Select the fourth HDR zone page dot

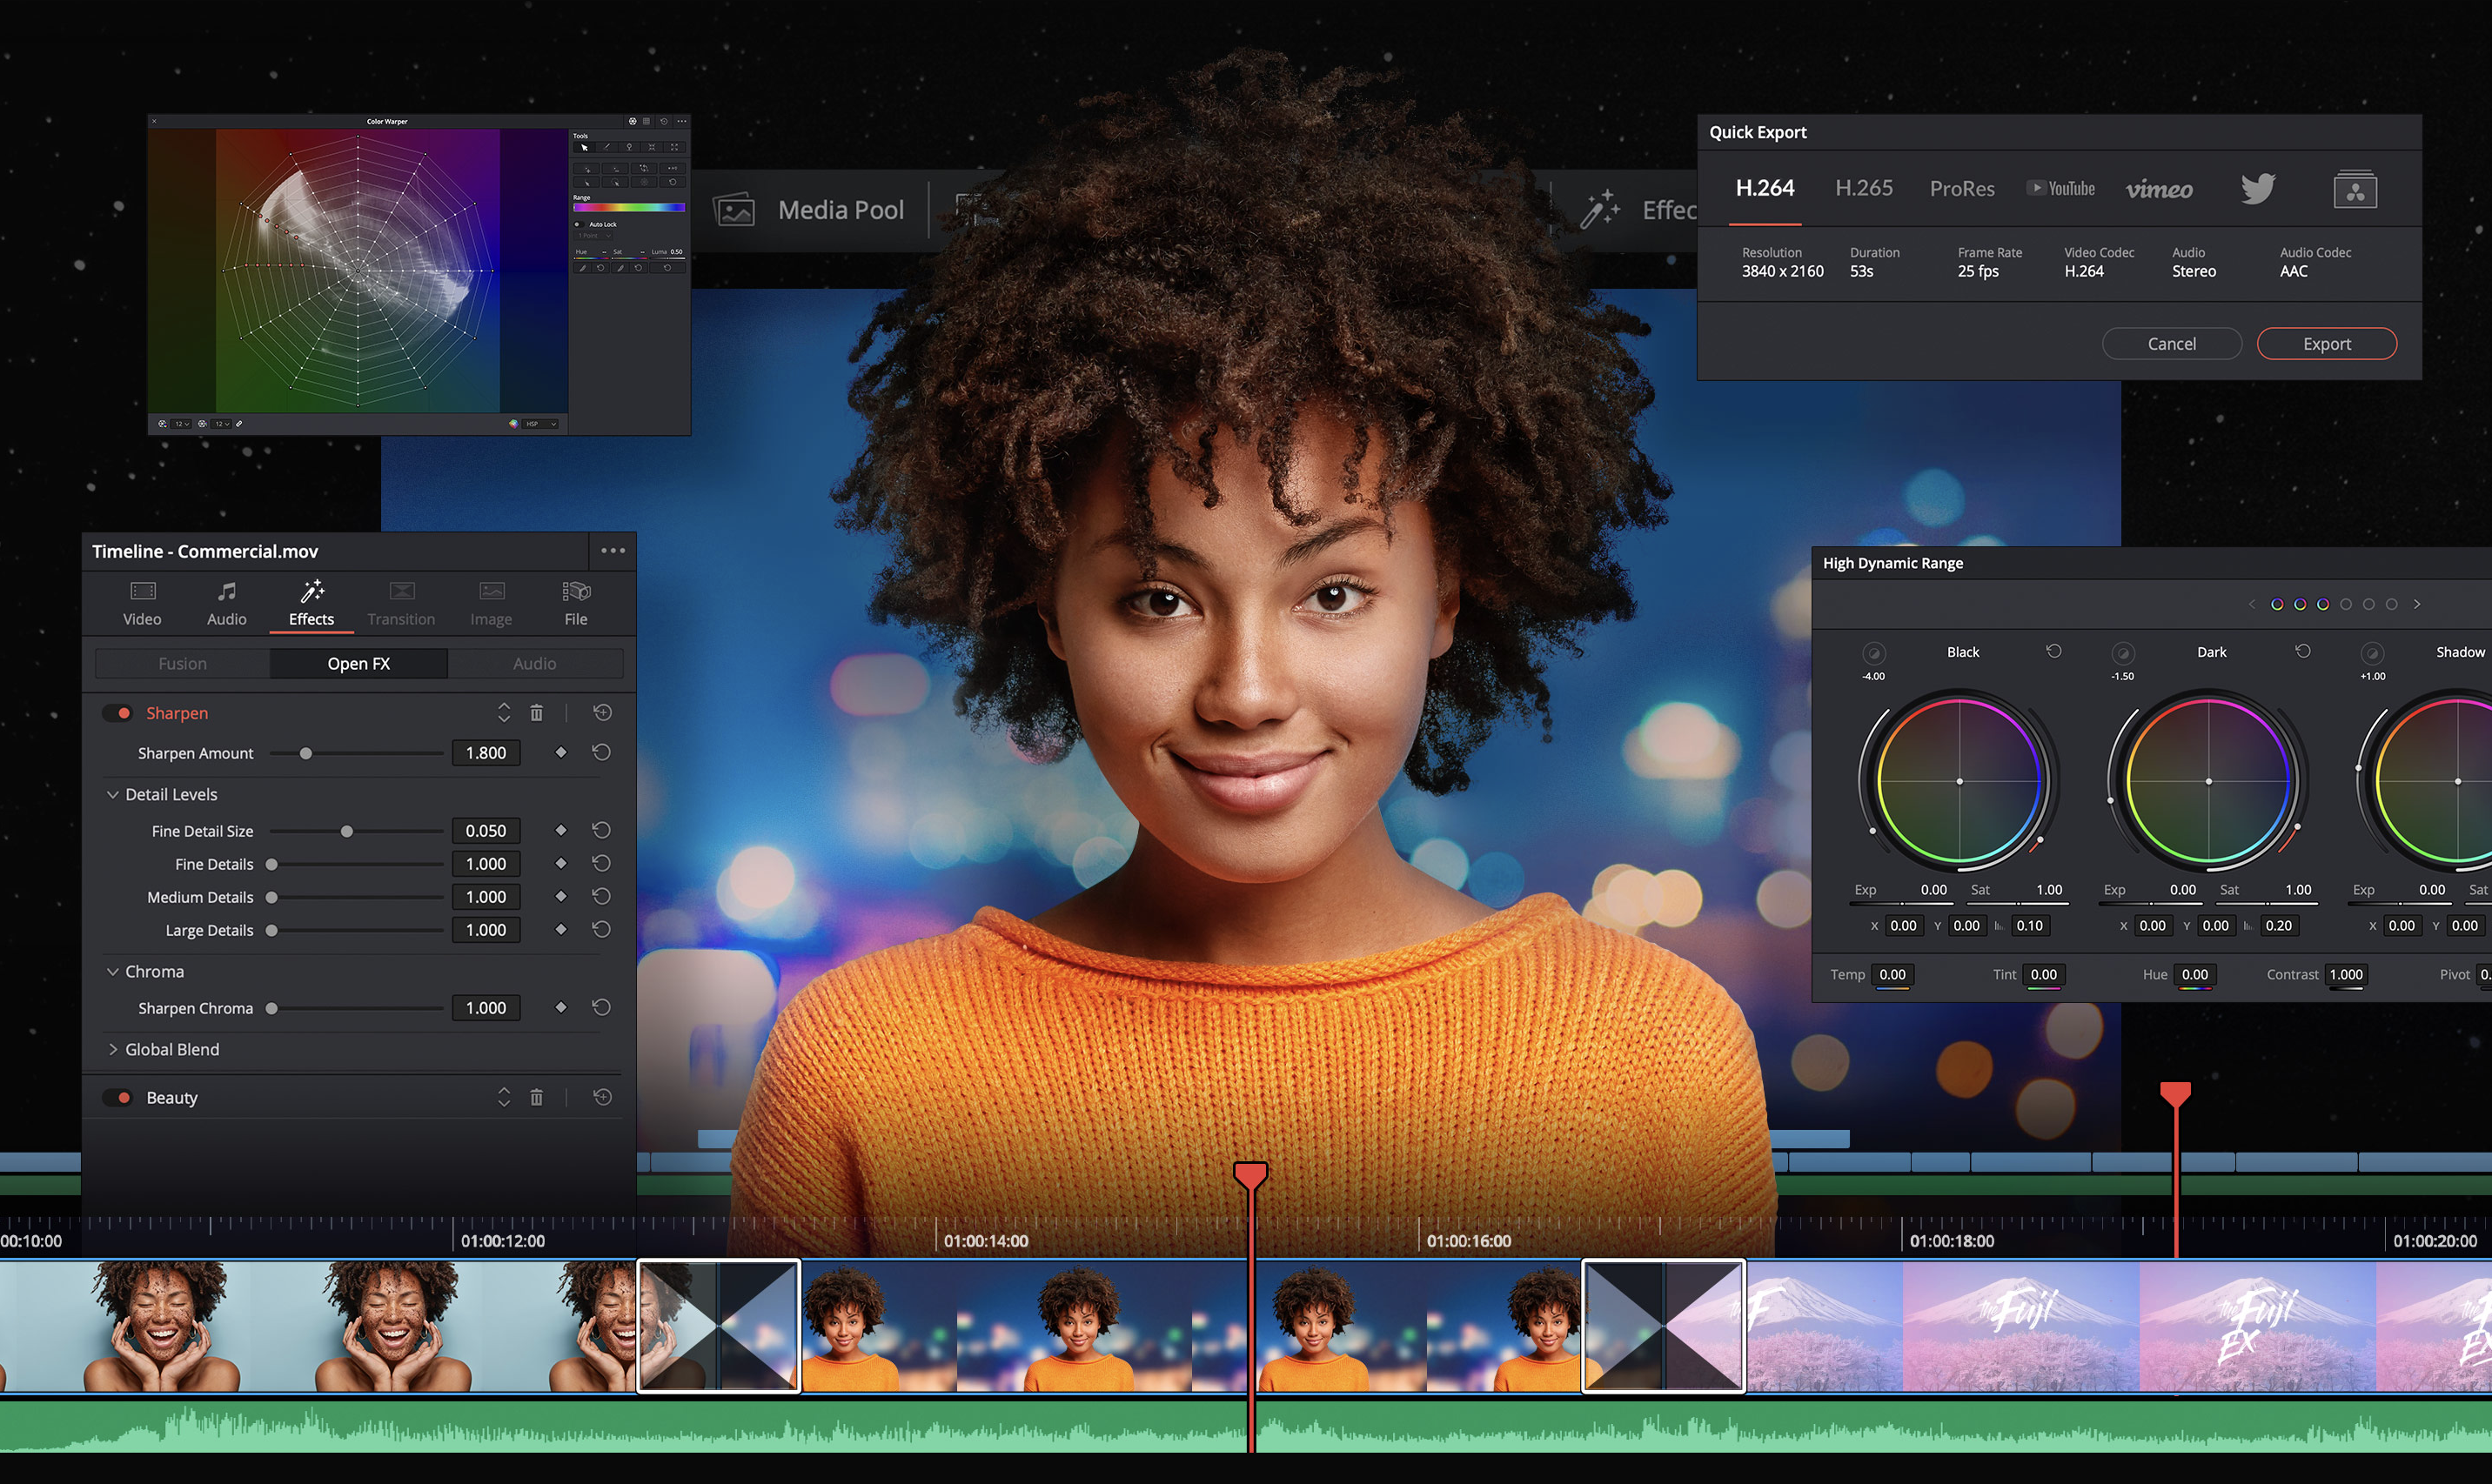(2346, 604)
